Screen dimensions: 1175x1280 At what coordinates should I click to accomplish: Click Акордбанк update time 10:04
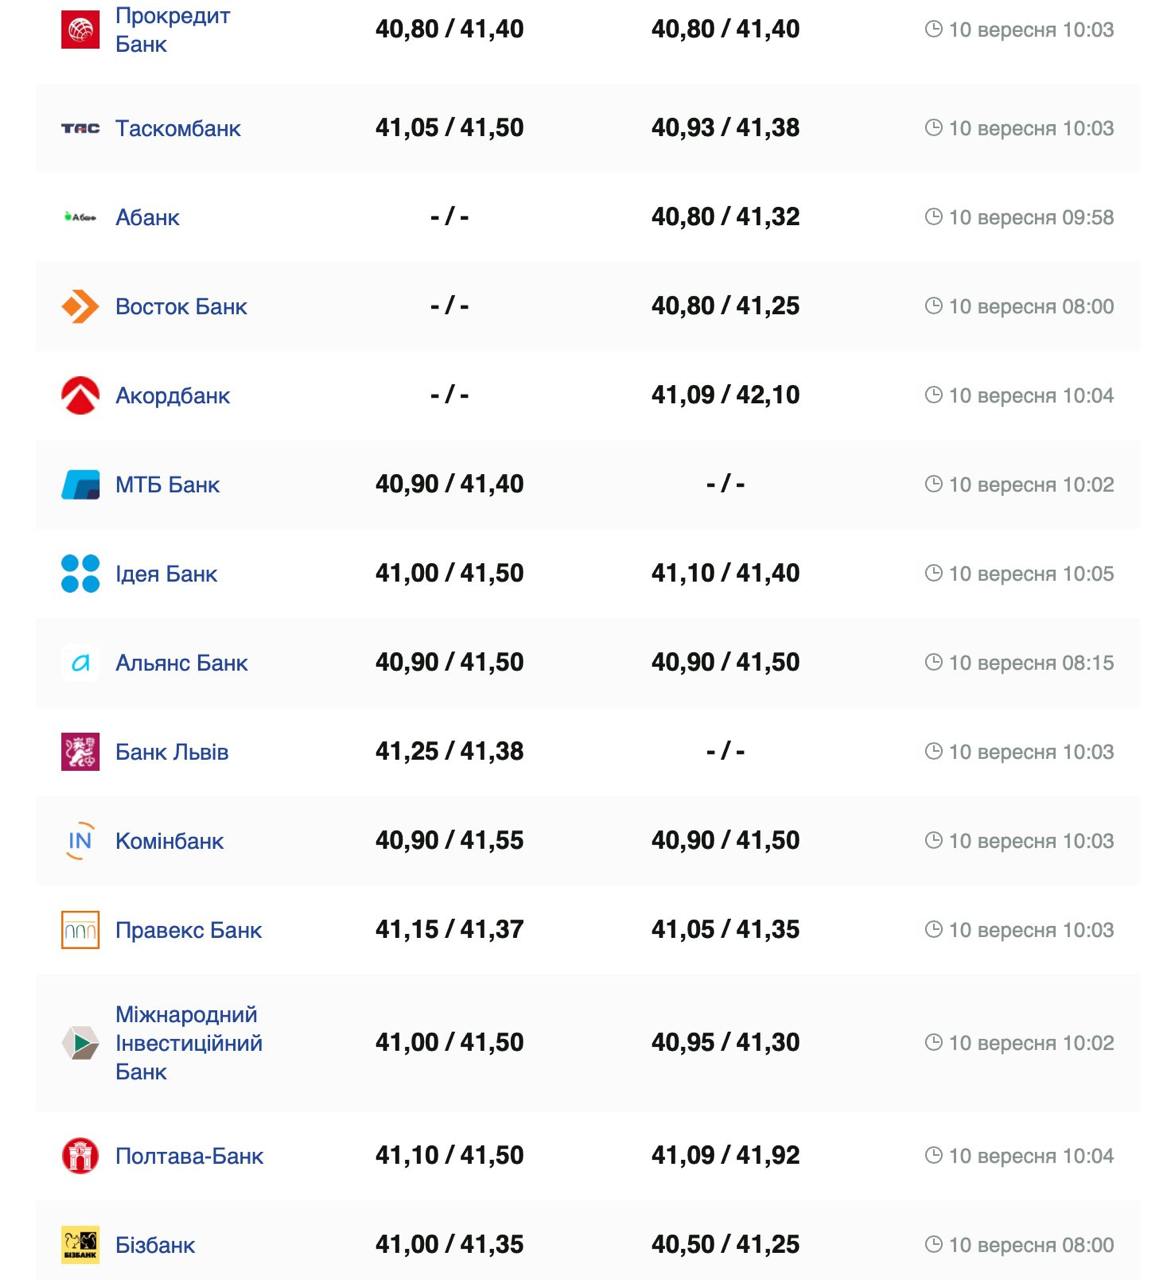point(1030,396)
